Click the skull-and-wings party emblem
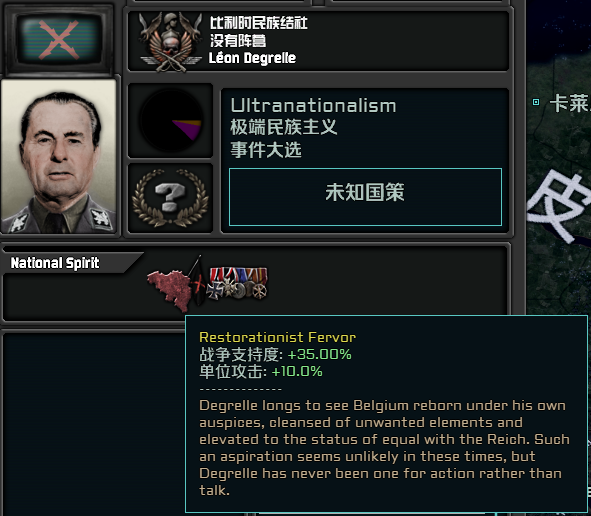 pyautogui.click(x=170, y=41)
